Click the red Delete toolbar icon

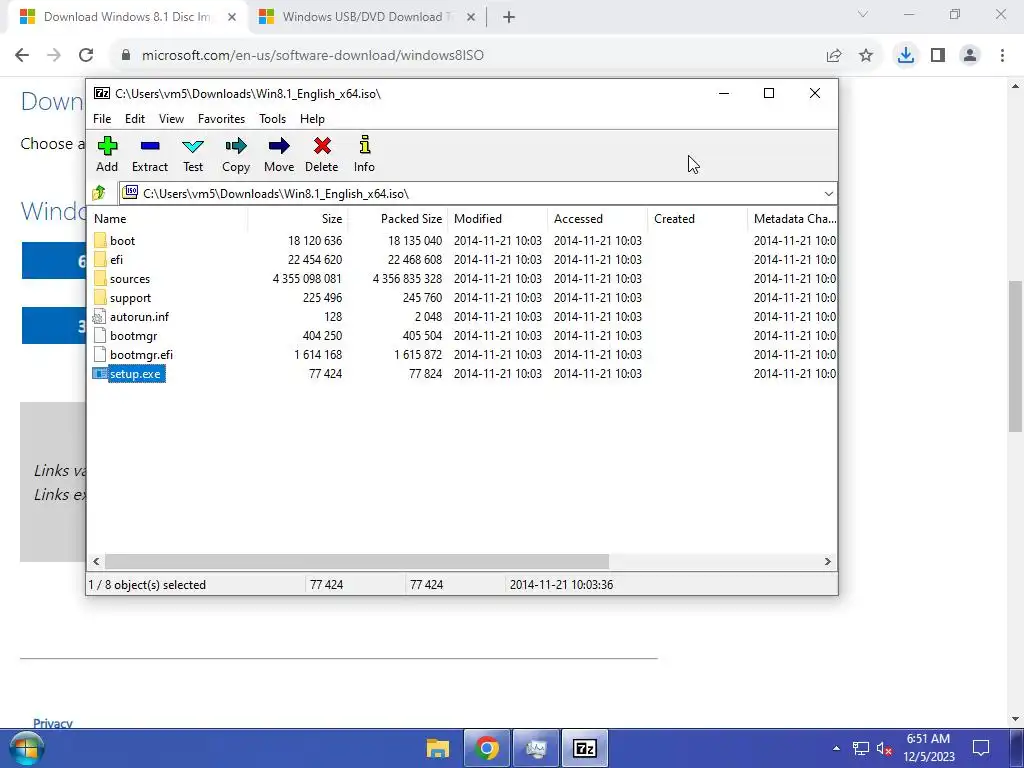[322, 146]
